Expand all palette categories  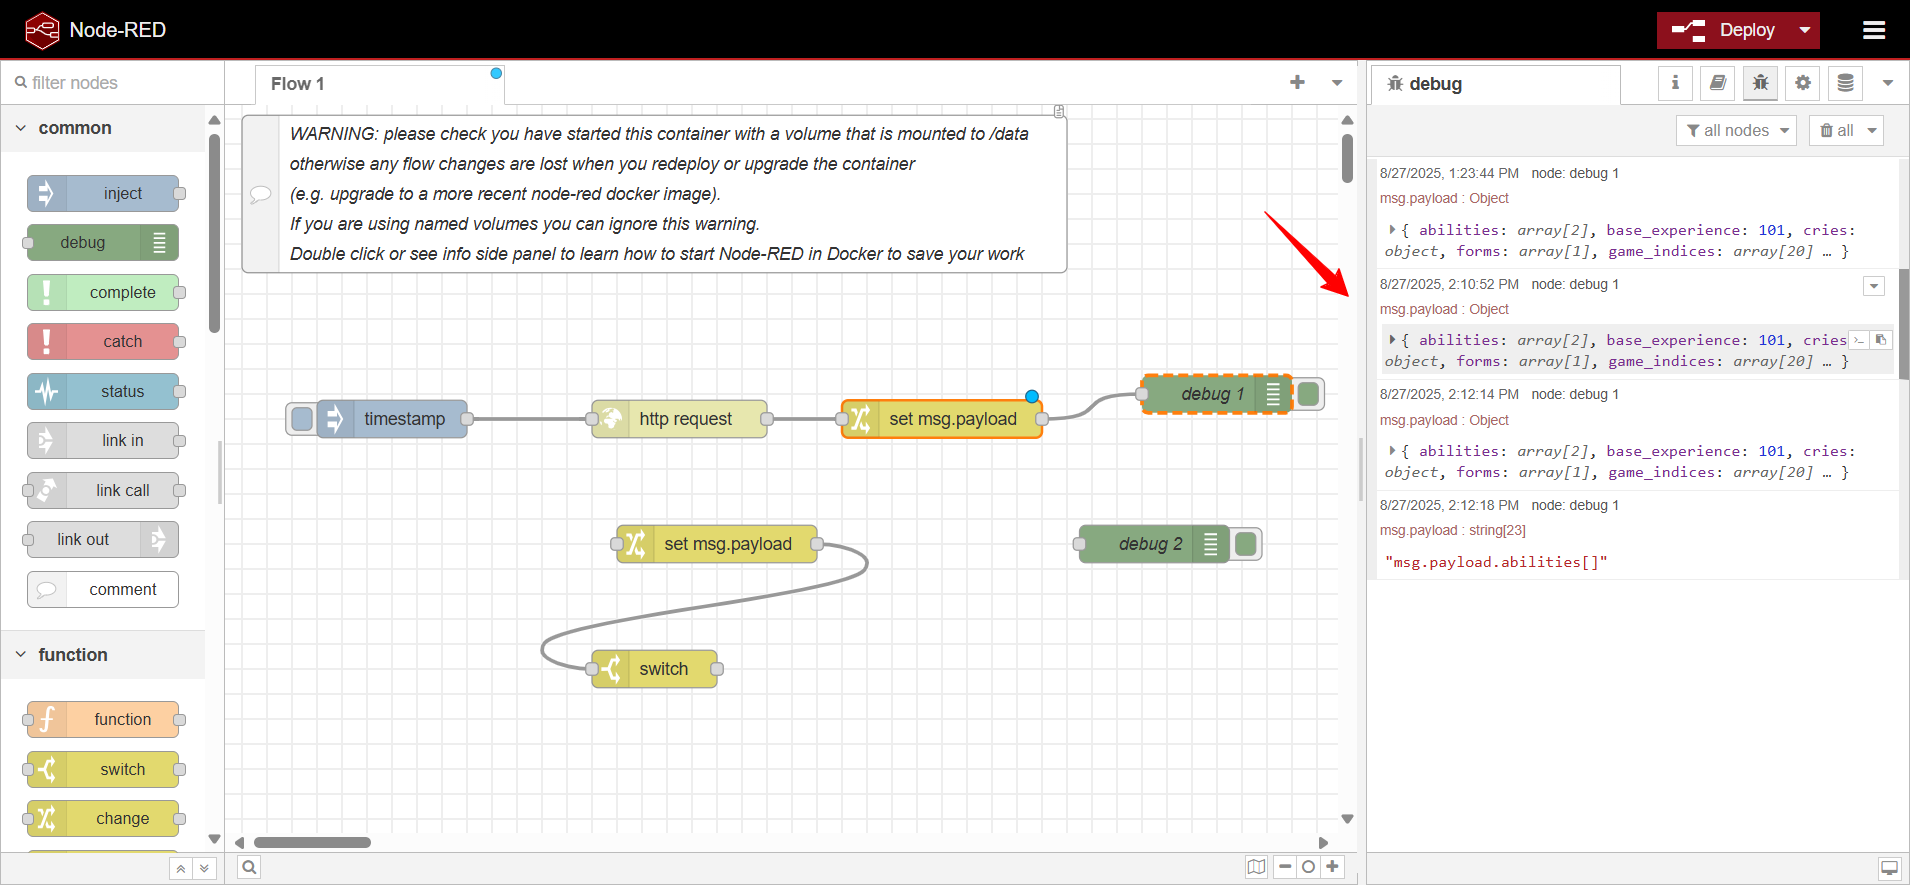coord(204,868)
